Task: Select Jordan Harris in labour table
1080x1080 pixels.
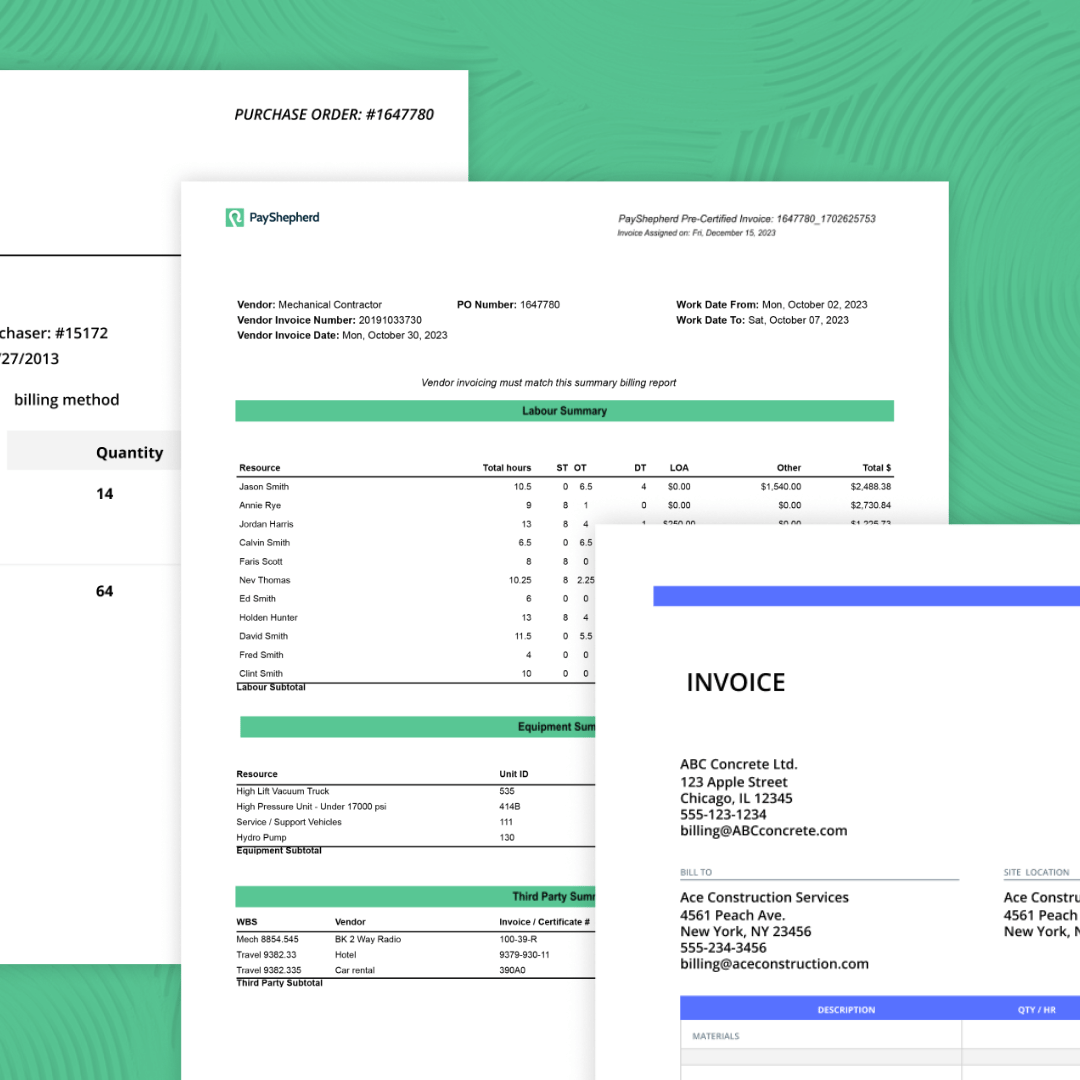Action: [266, 523]
